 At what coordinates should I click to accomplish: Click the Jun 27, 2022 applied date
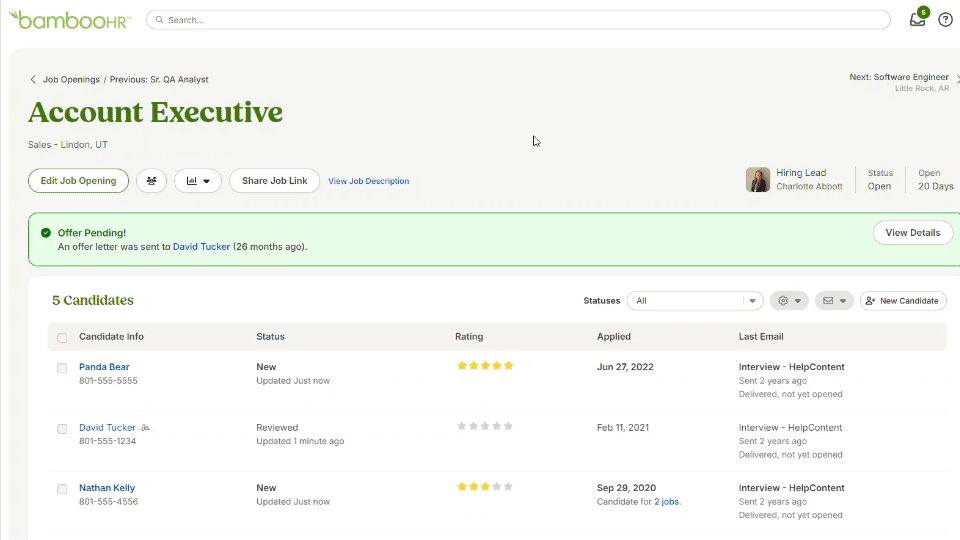pyautogui.click(x=625, y=367)
